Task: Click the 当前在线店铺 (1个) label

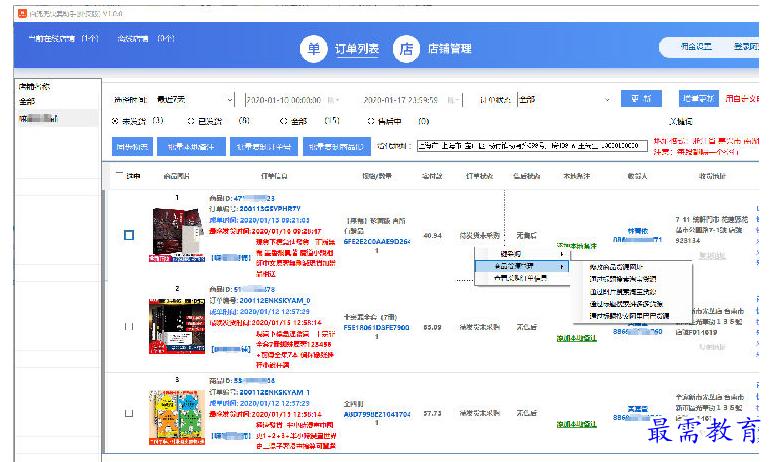Action: 63,38
